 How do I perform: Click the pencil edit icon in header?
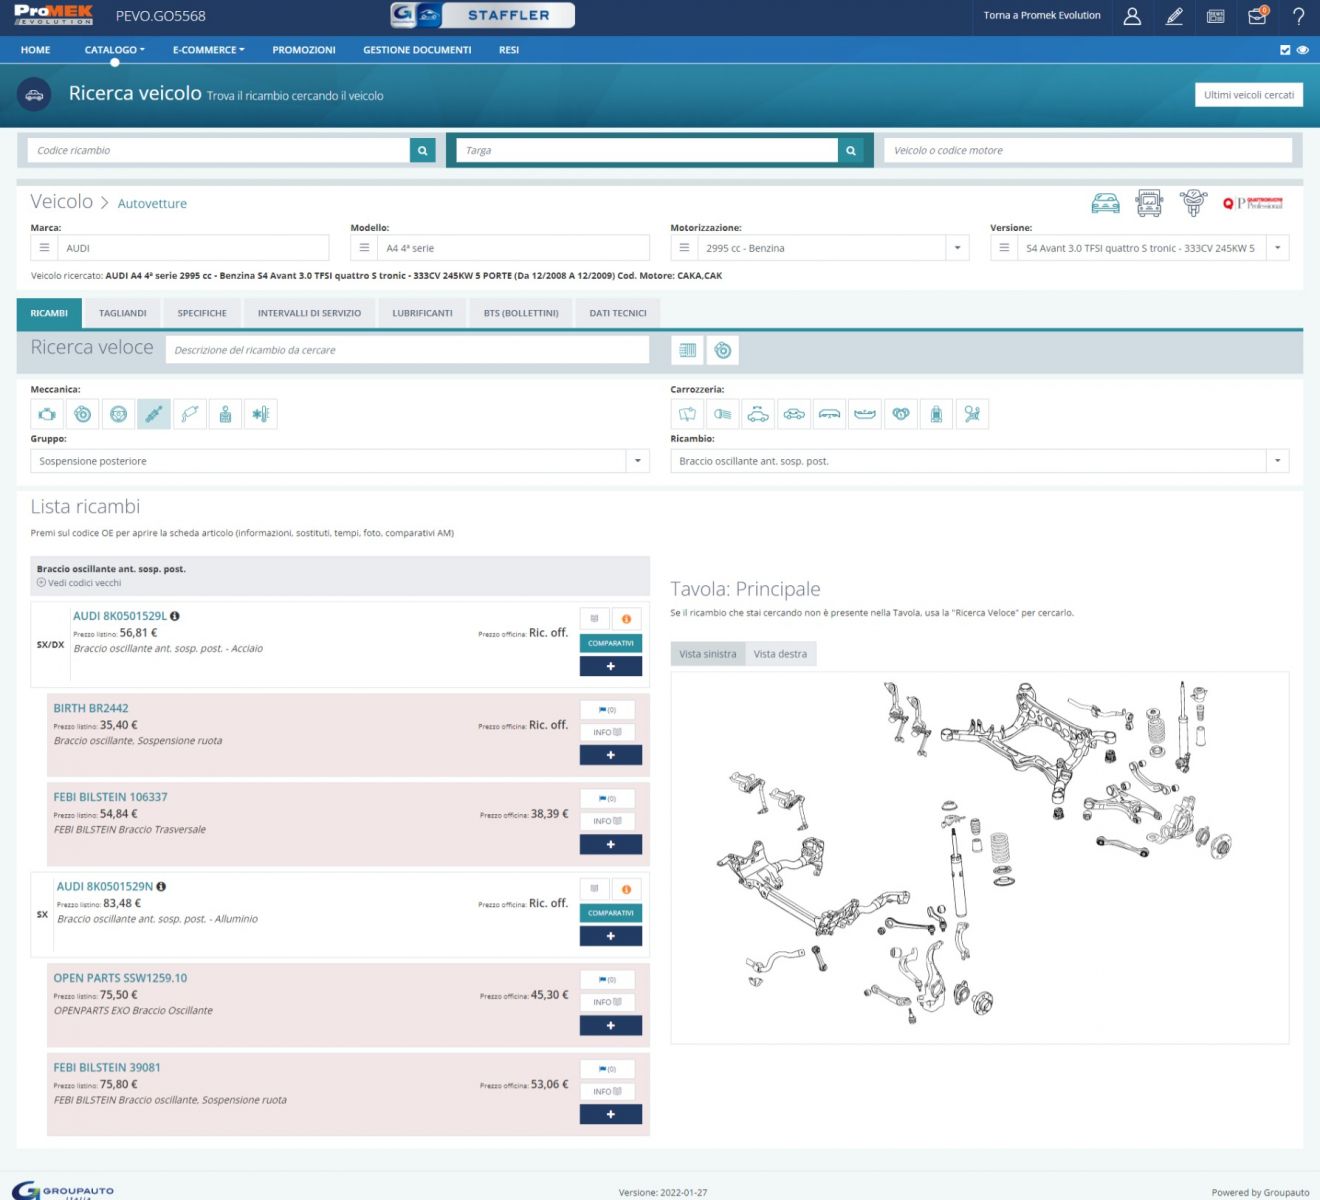tap(1174, 16)
